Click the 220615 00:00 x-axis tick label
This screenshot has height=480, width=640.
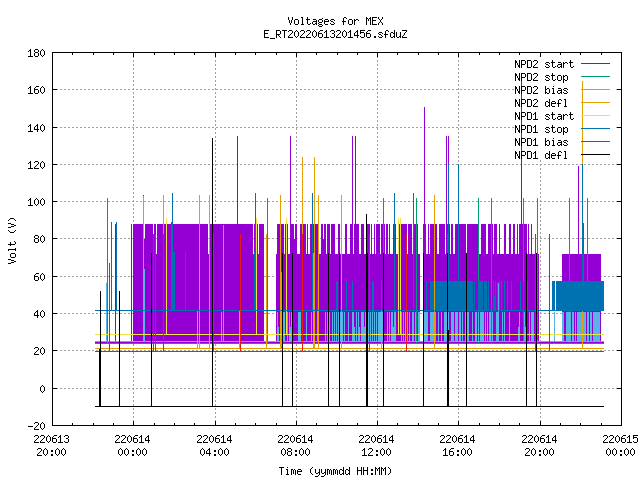point(620,446)
